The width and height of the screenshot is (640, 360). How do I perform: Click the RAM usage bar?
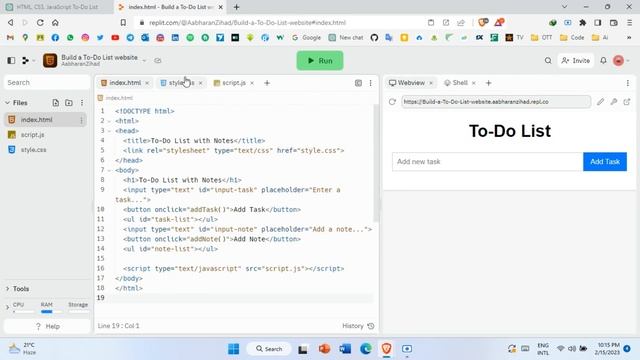tap(50, 311)
